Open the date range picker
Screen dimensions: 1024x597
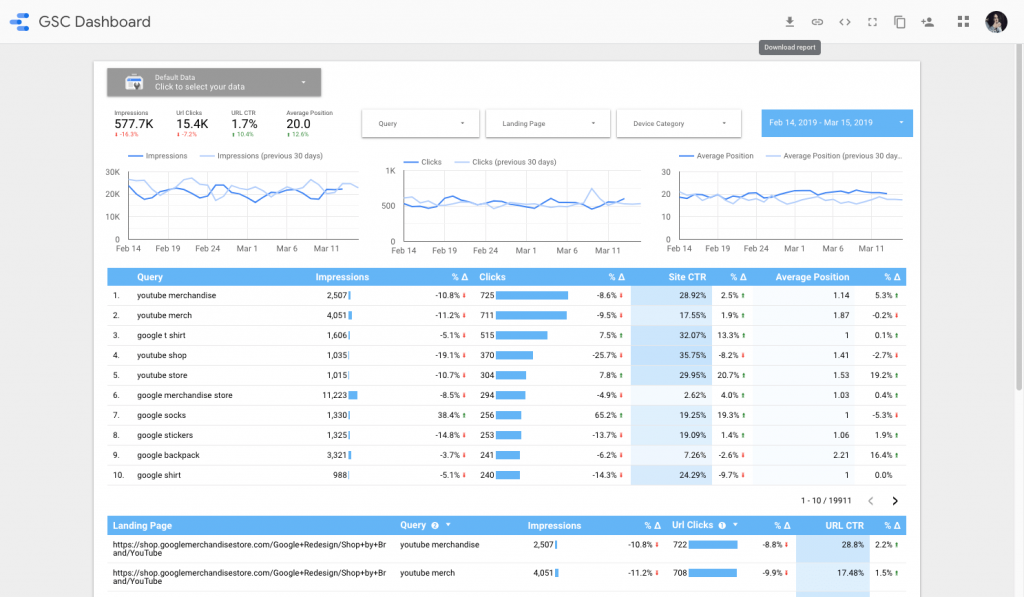tap(837, 123)
